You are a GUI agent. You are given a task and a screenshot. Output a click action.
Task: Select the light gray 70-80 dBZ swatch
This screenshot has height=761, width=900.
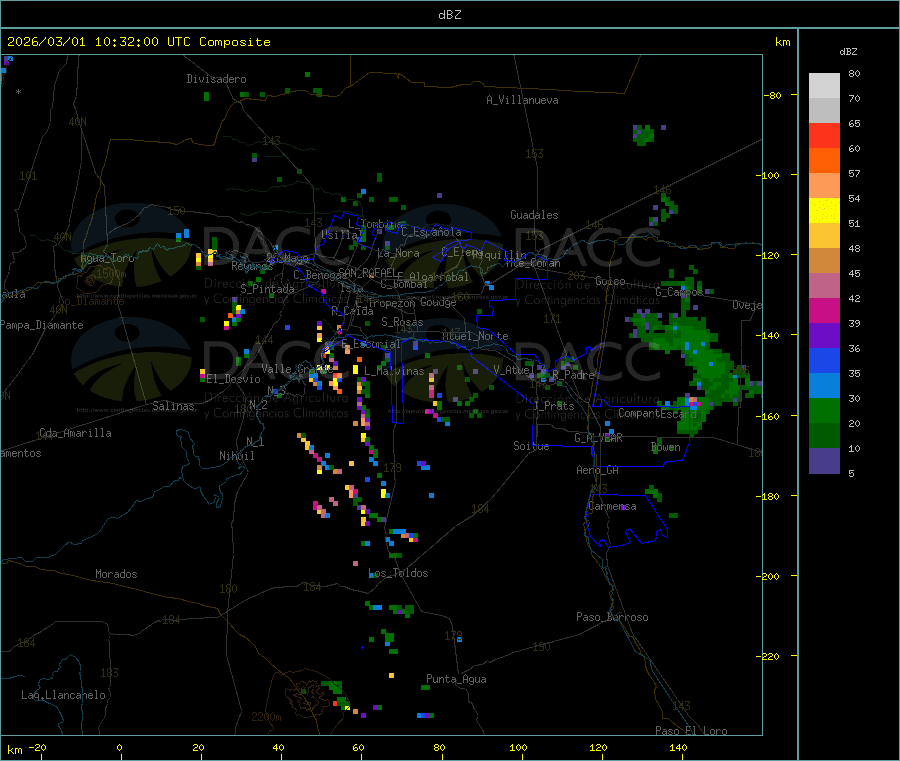coord(824,86)
